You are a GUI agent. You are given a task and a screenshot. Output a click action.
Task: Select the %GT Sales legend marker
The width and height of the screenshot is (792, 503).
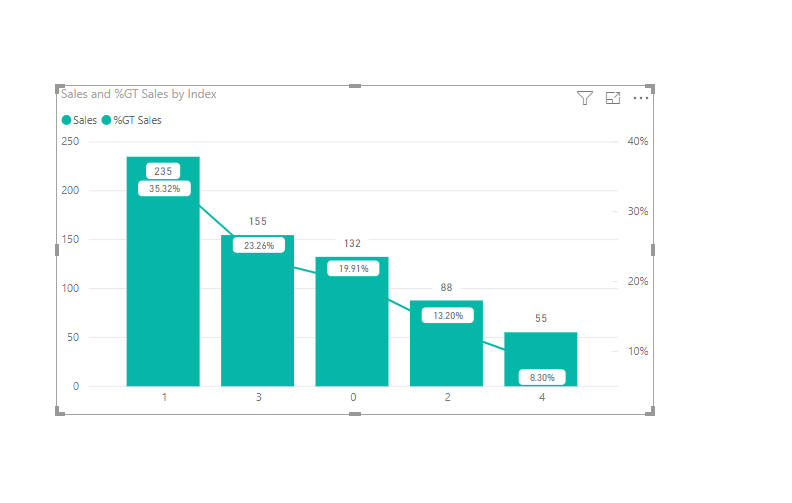tap(106, 120)
